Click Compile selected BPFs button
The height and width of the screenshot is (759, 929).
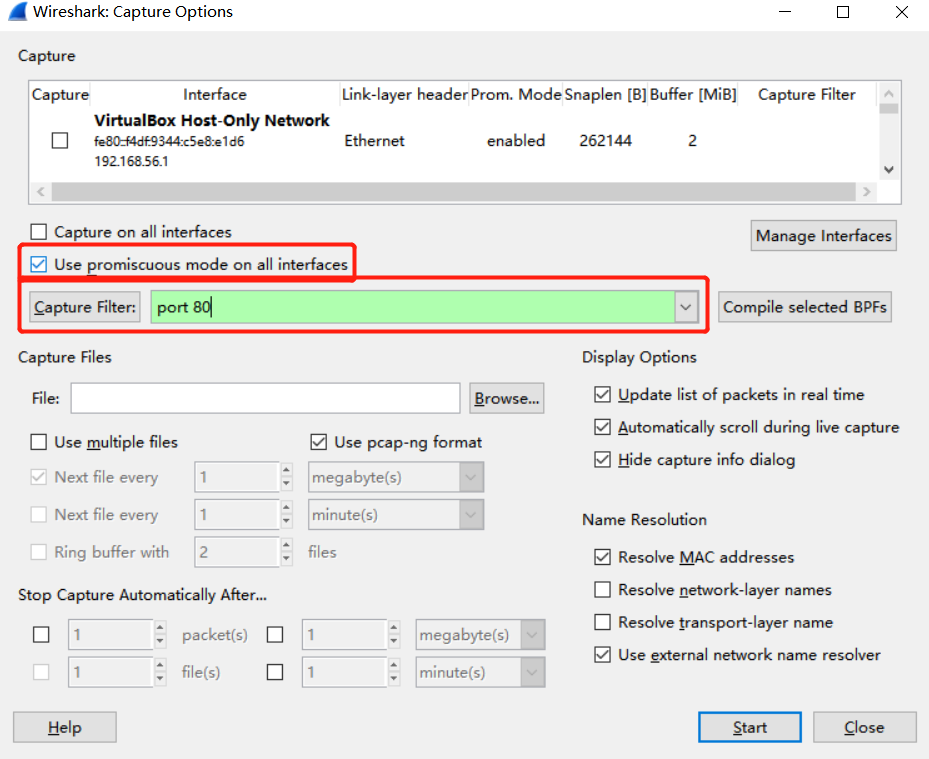(x=805, y=307)
